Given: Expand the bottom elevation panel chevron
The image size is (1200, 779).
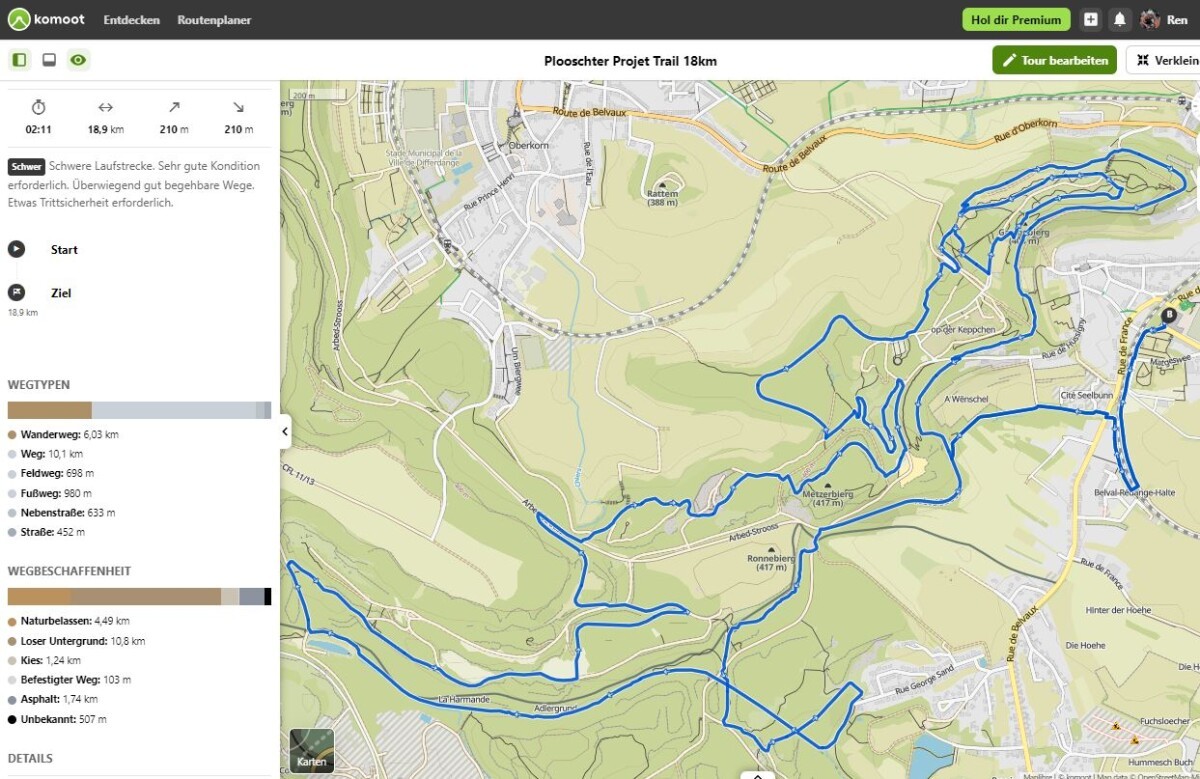Looking at the screenshot, I should (x=757, y=775).
